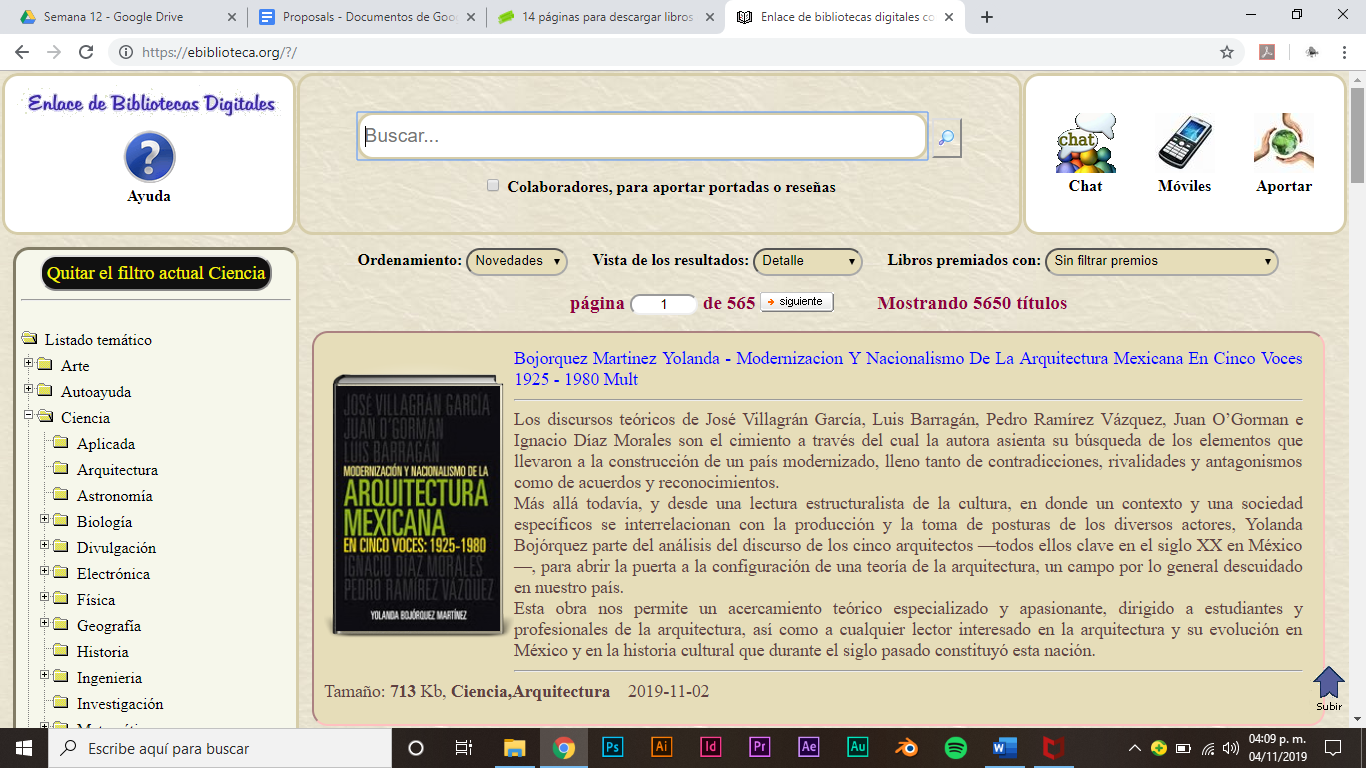Click the Windows taskbar search box

click(x=219, y=748)
